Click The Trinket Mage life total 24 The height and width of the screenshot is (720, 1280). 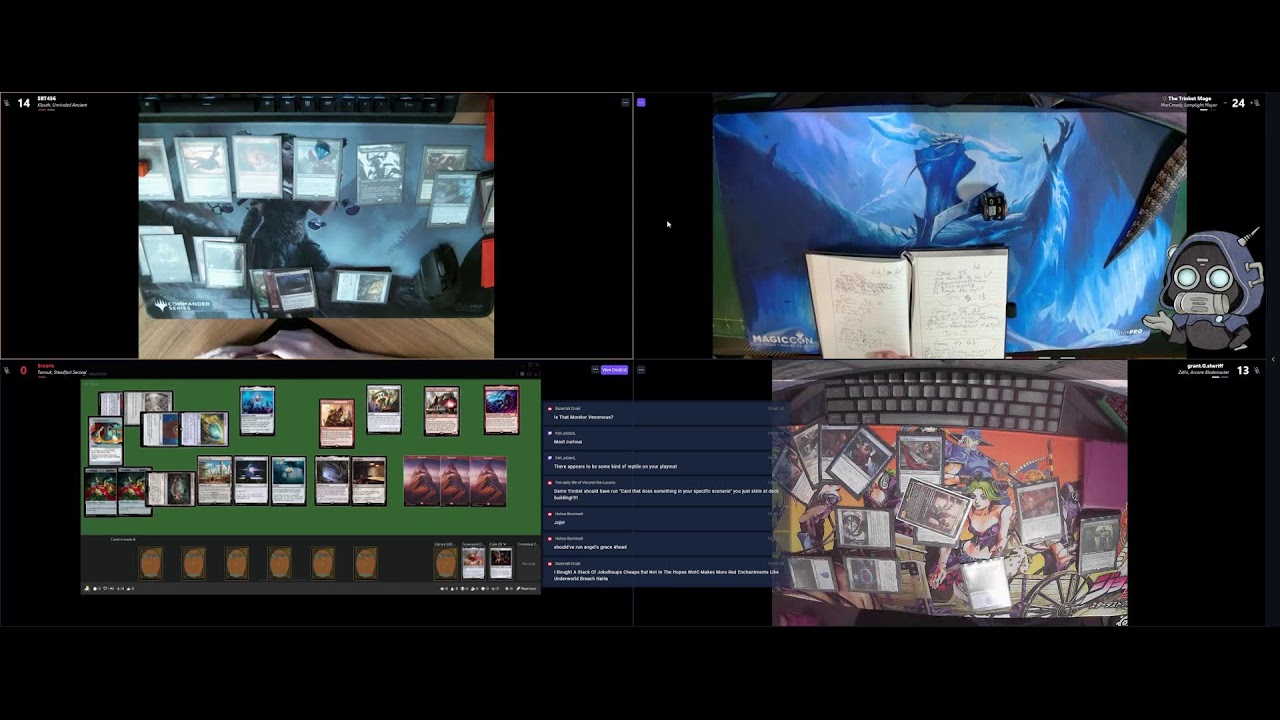(1238, 103)
